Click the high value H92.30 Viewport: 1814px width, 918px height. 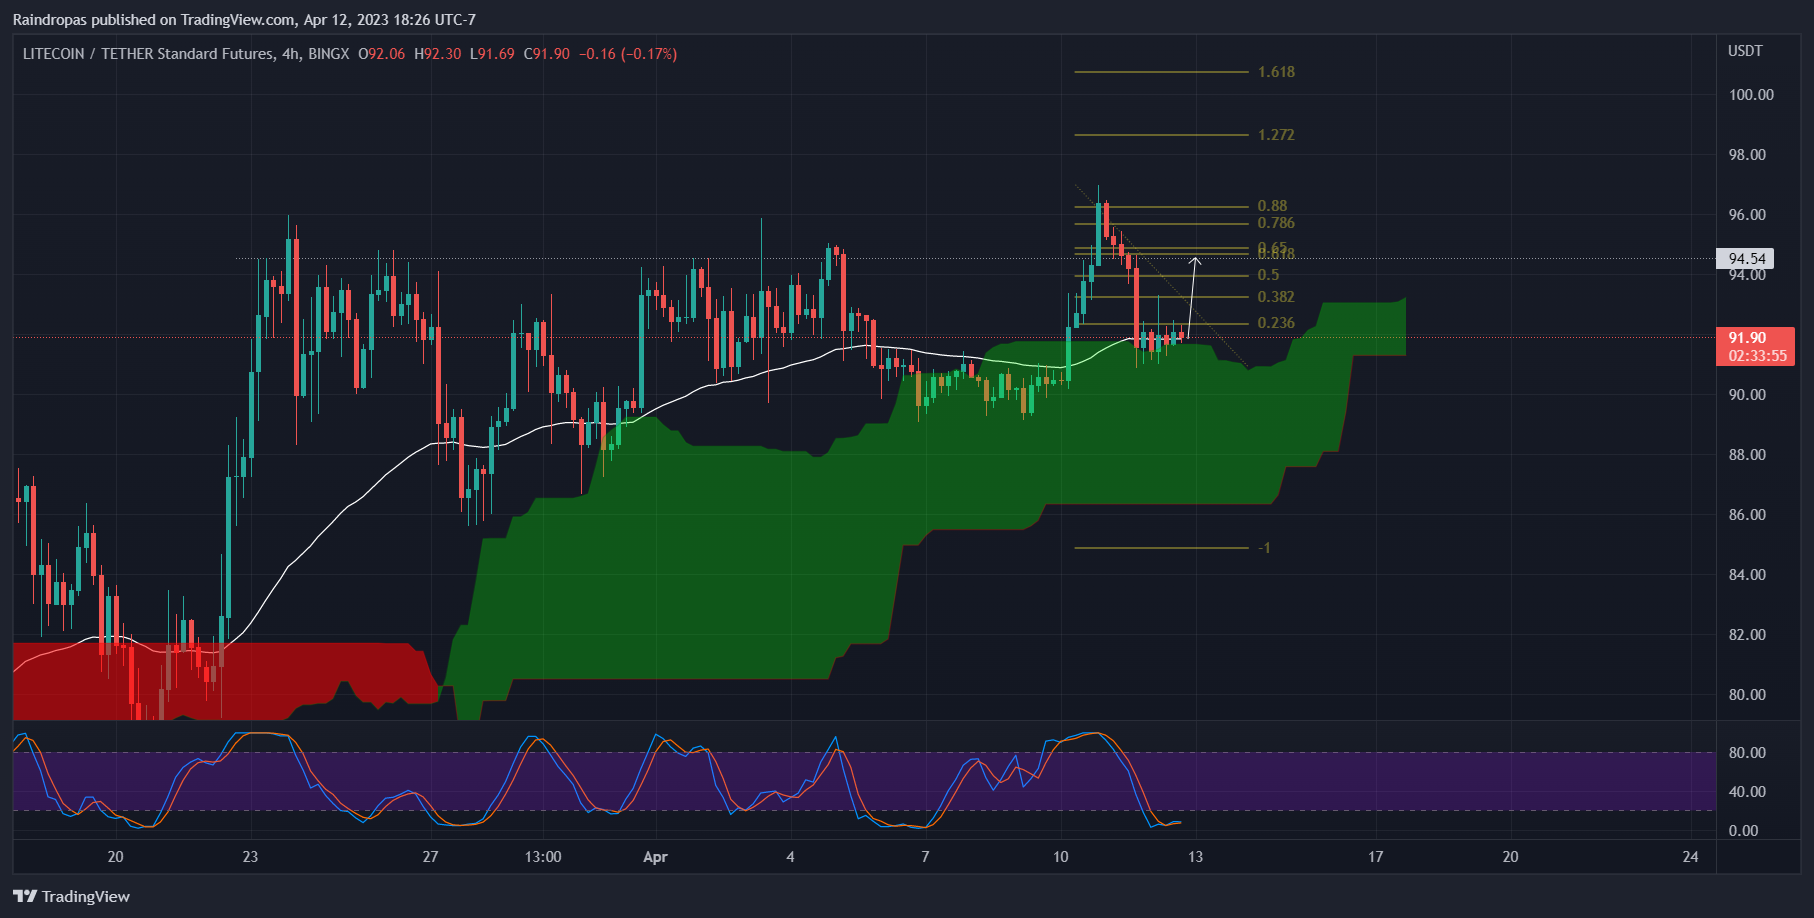pos(438,54)
